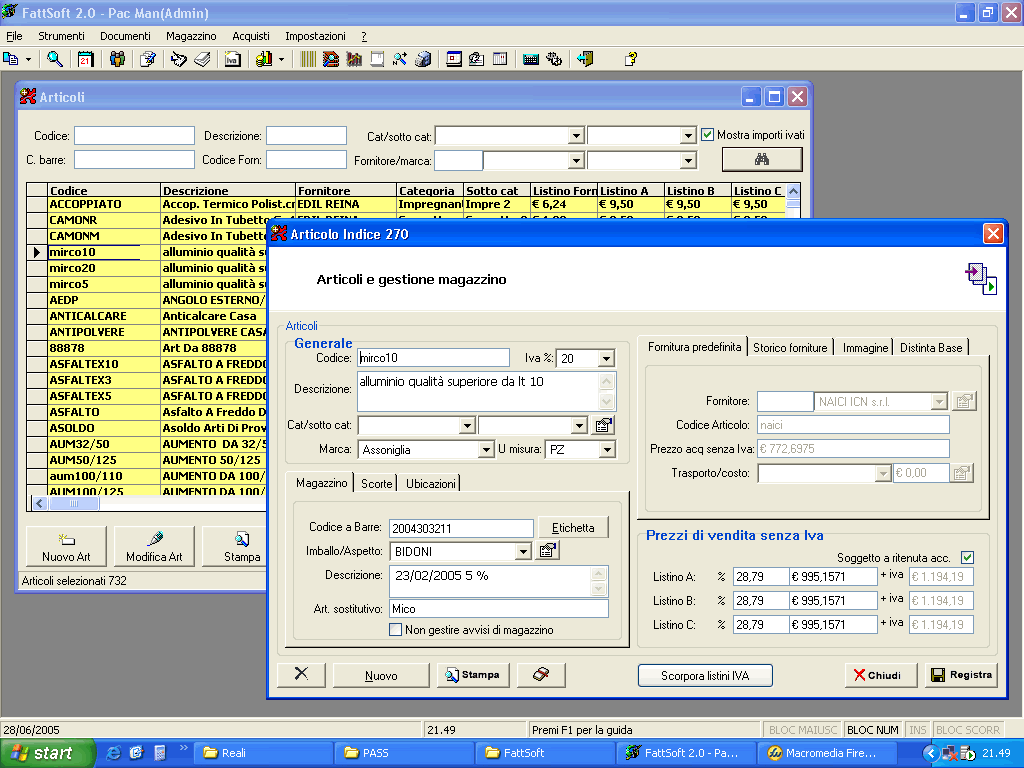Launch Internet Explorer from quick launch
The width and height of the screenshot is (1024, 768).
coord(113,753)
